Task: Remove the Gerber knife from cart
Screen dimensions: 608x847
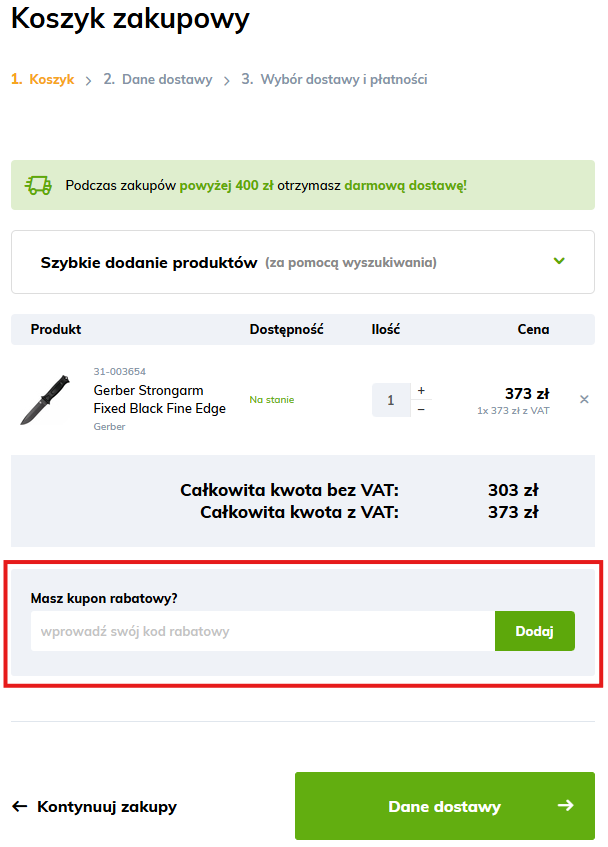Action: (x=584, y=400)
